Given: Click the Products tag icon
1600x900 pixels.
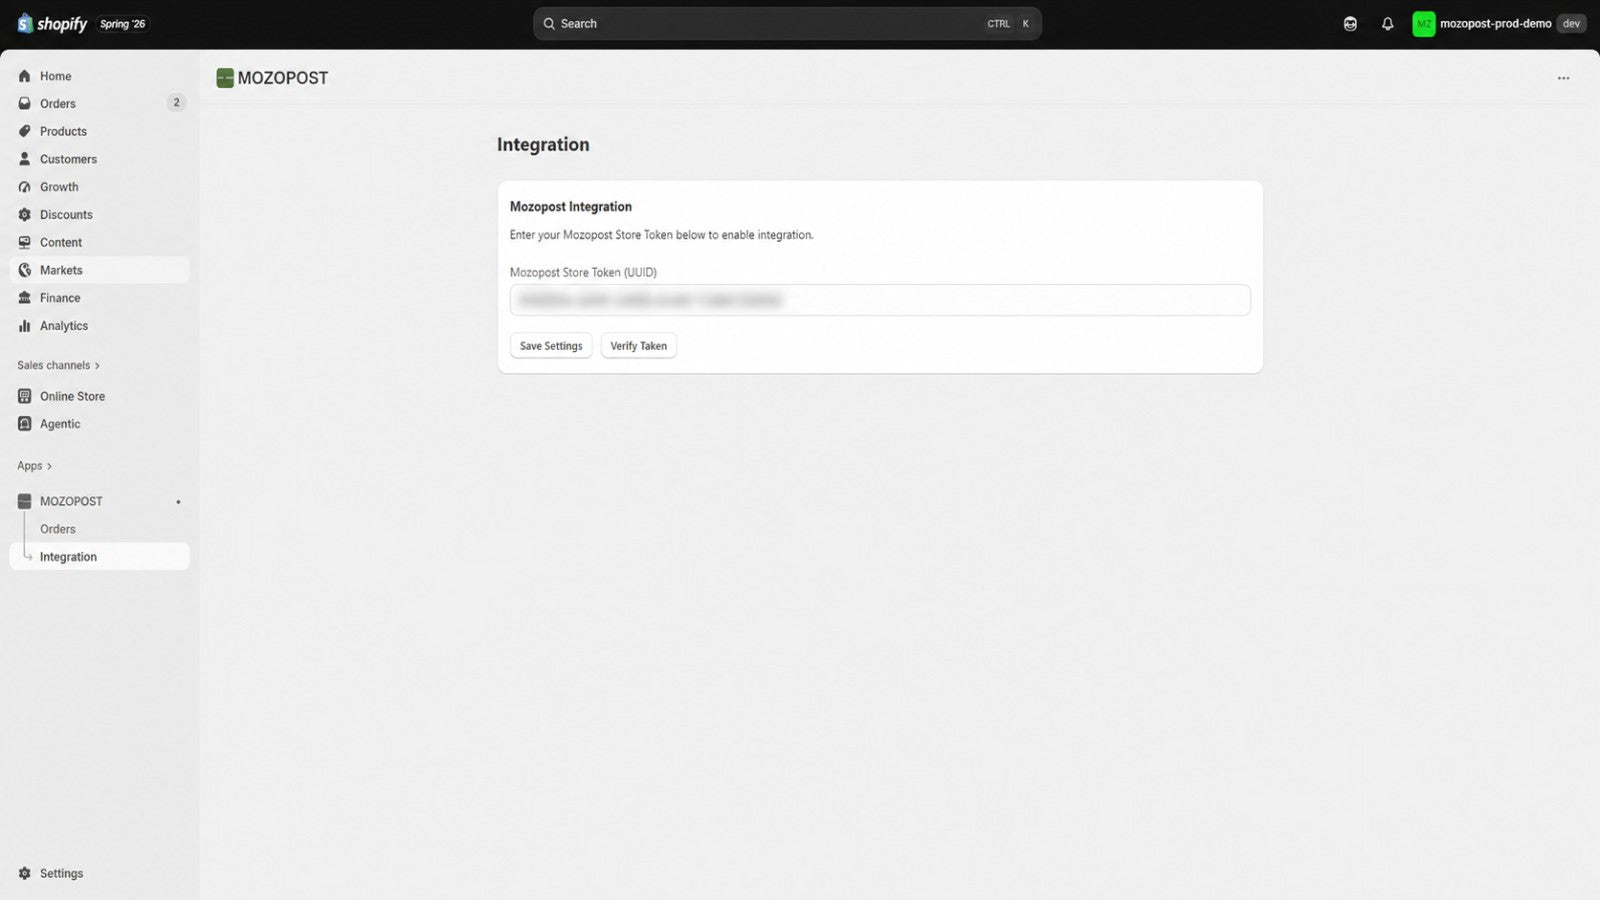Looking at the screenshot, I should click(x=25, y=131).
